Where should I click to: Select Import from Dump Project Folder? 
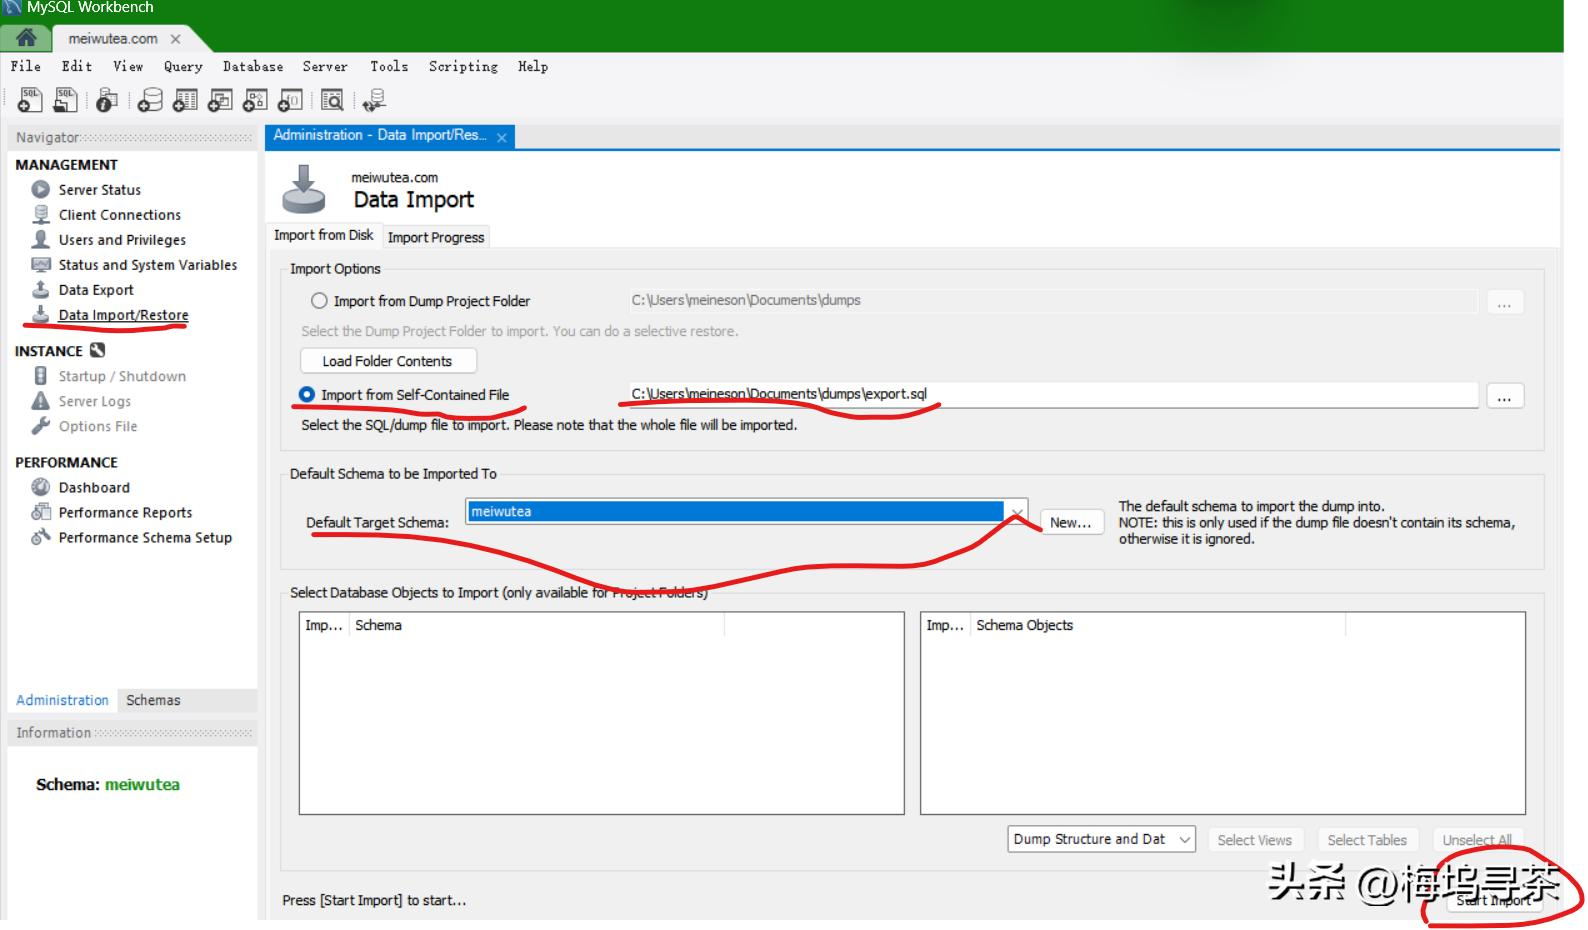coord(319,301)
